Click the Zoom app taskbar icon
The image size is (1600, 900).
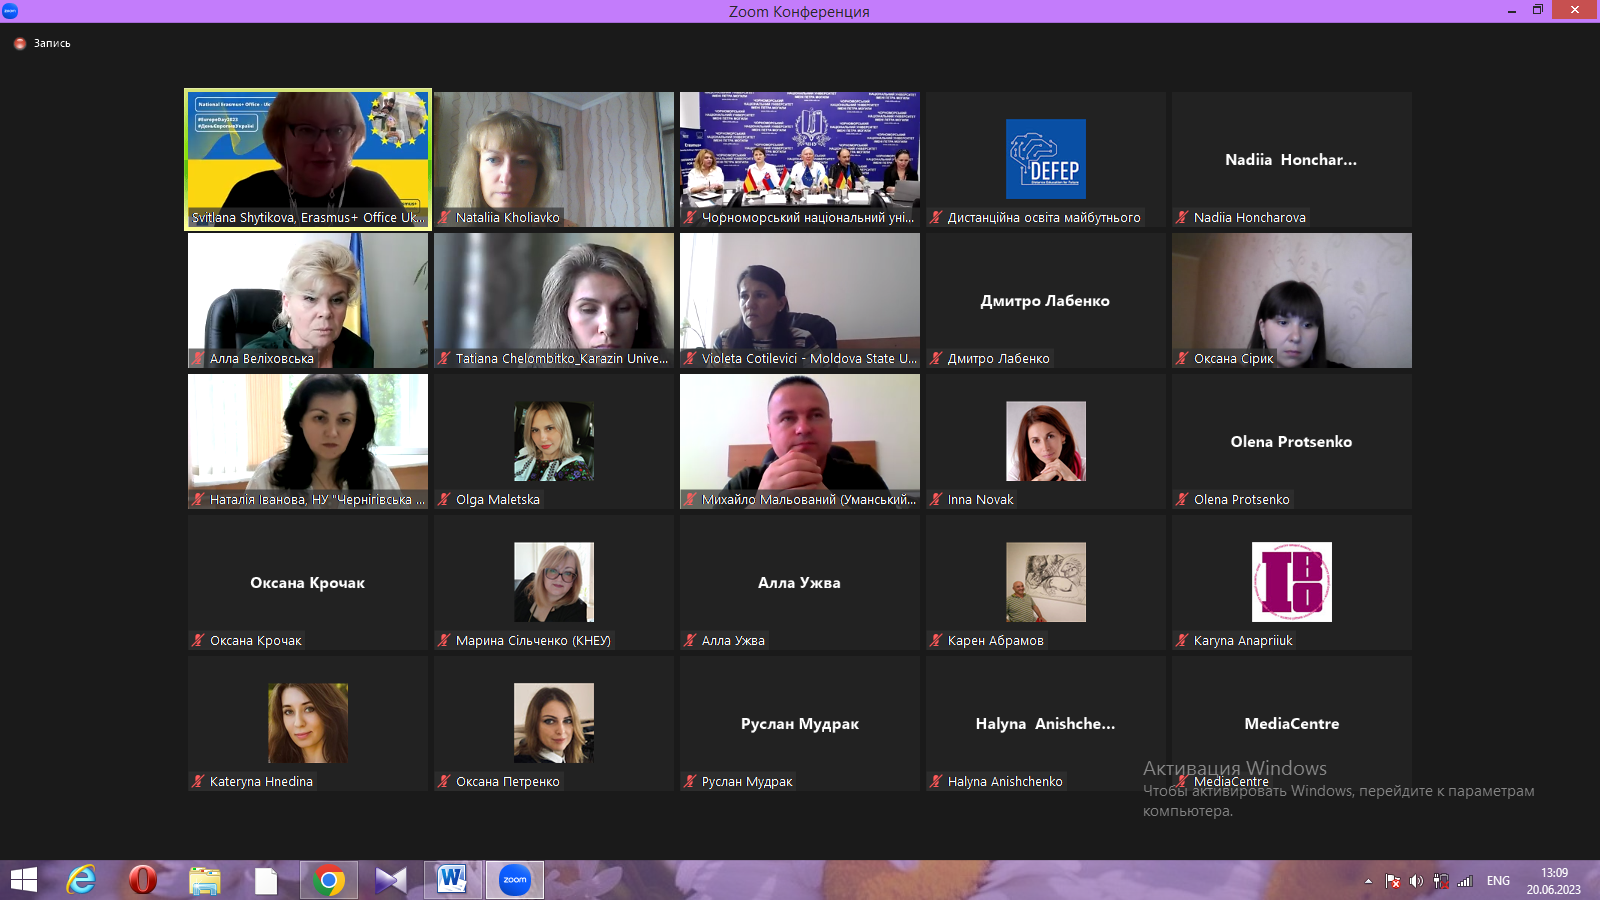(x=515, y=880)
